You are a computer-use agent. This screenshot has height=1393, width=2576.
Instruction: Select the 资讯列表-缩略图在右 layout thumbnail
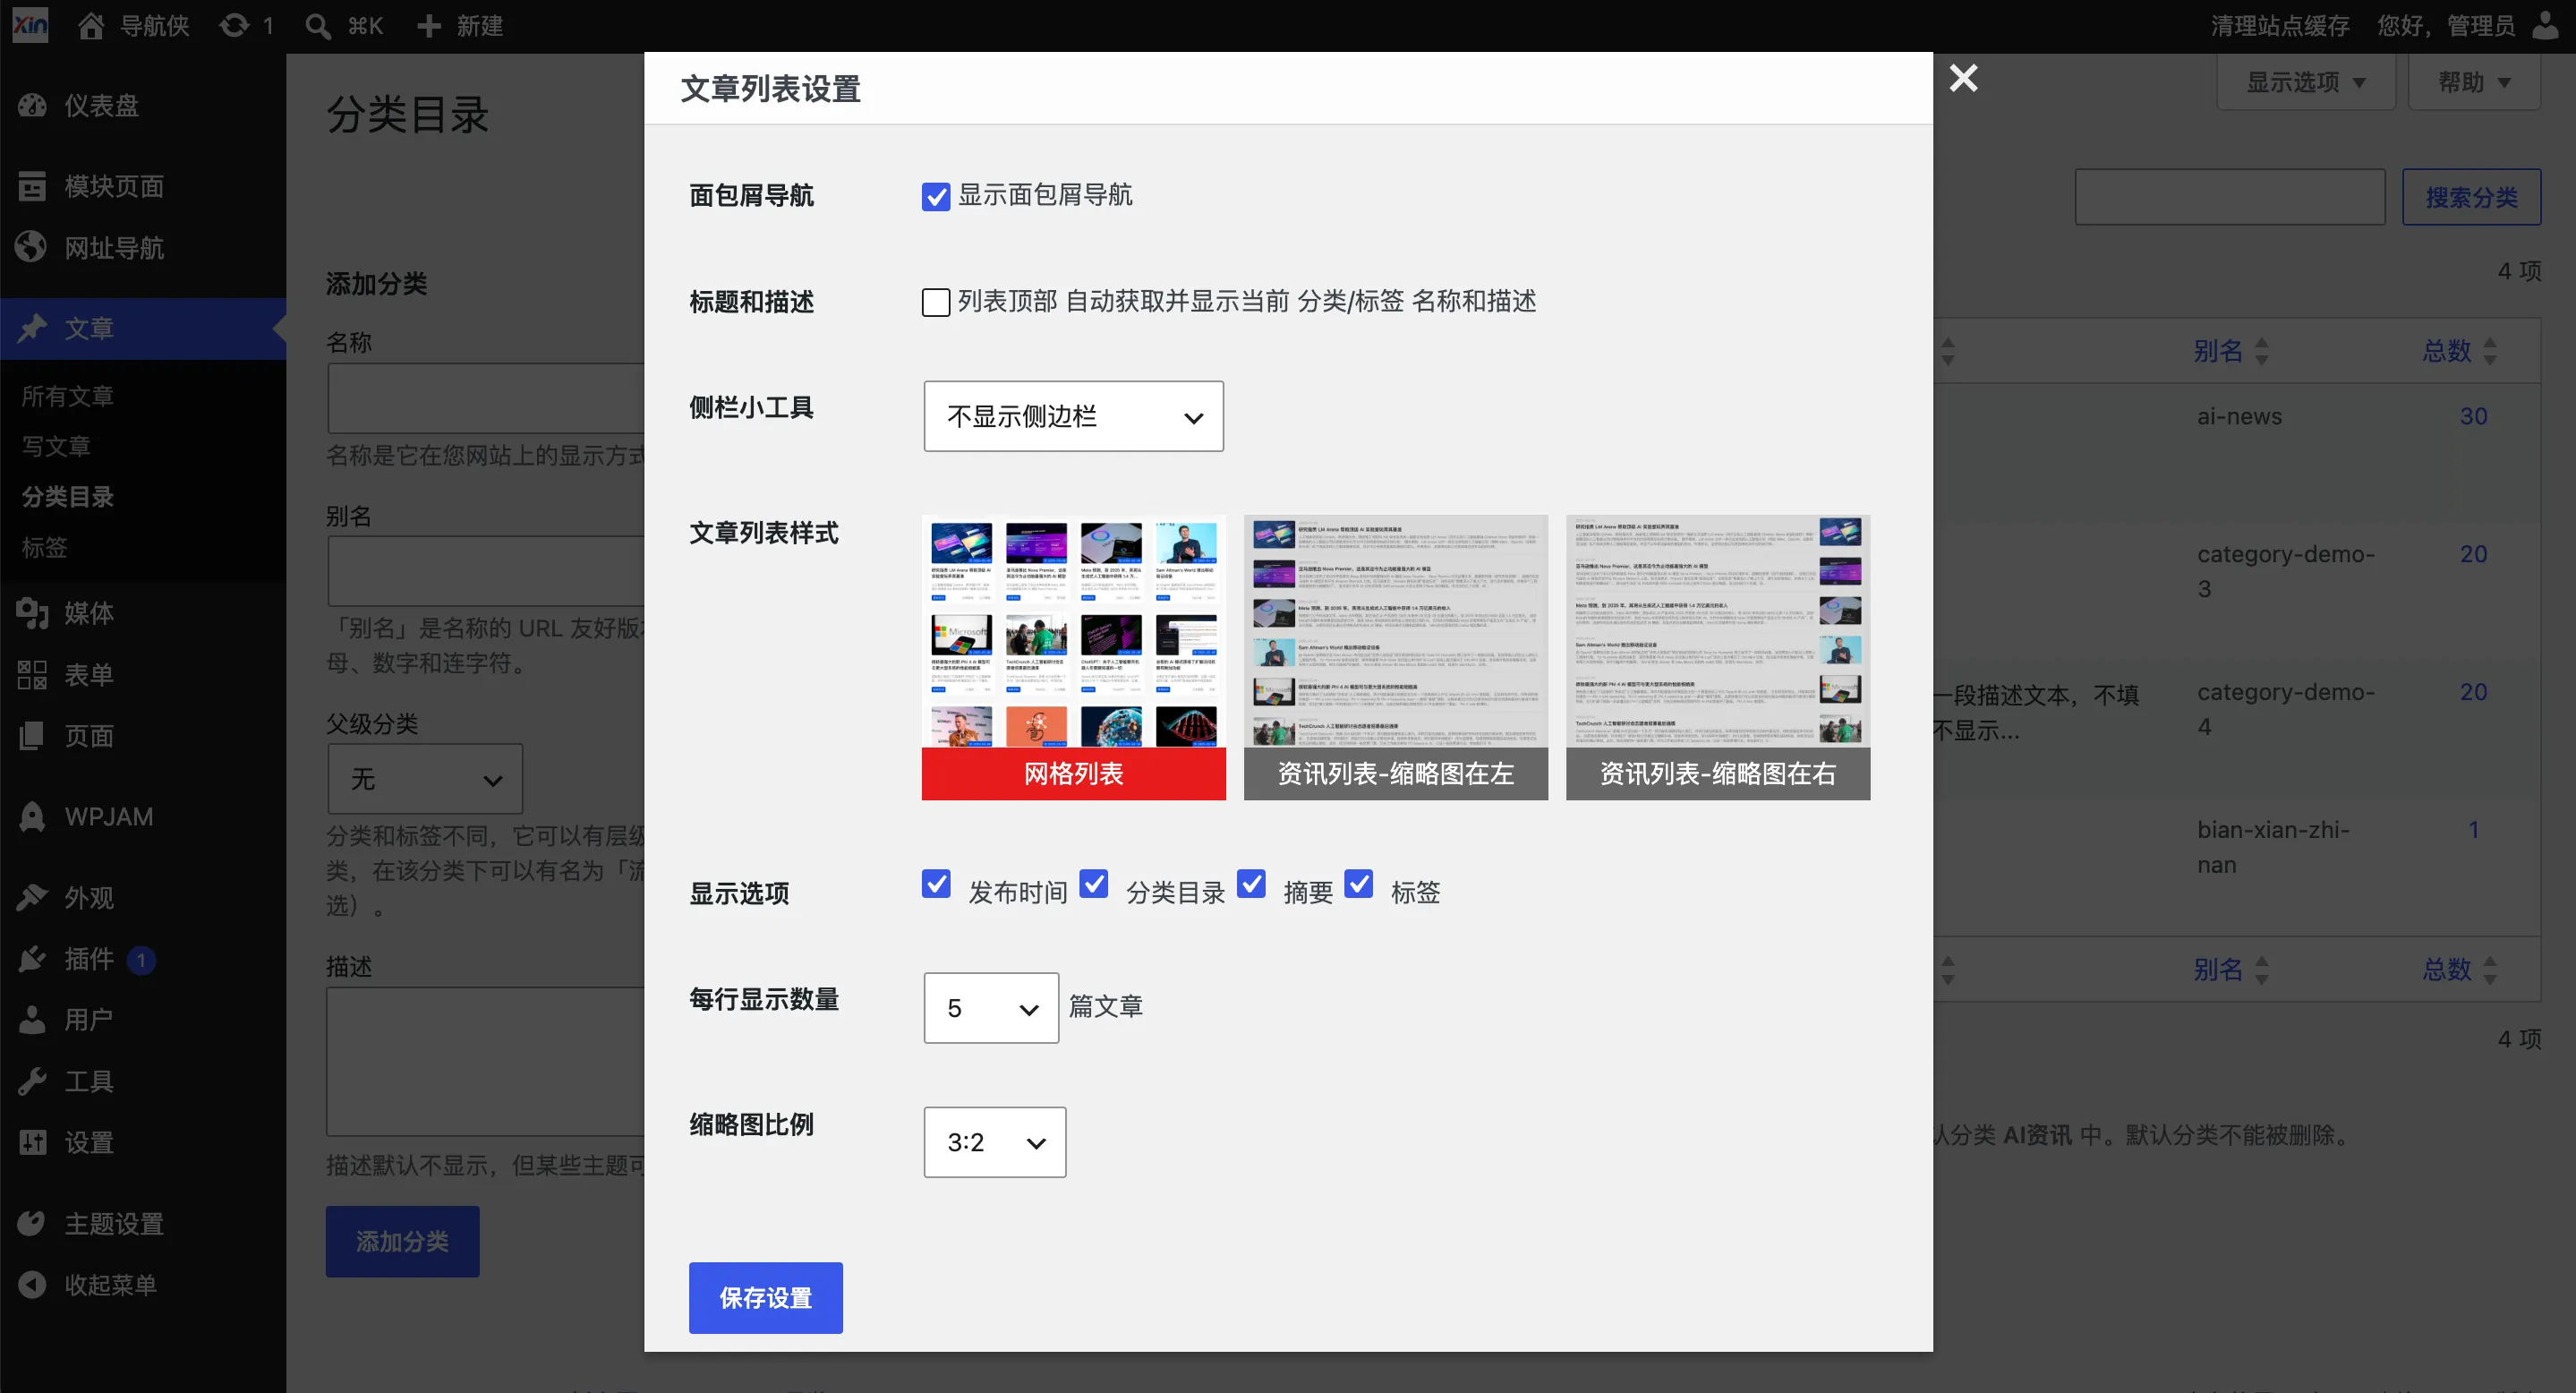point(1718,657)
